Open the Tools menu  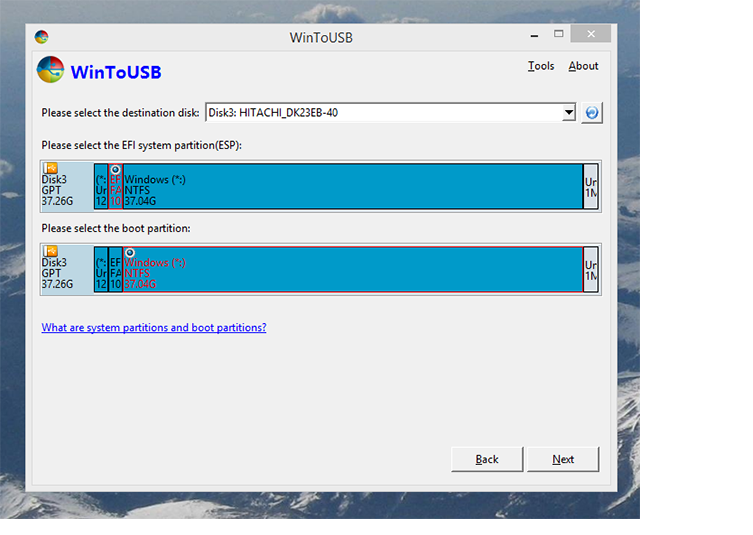[541, 66]
